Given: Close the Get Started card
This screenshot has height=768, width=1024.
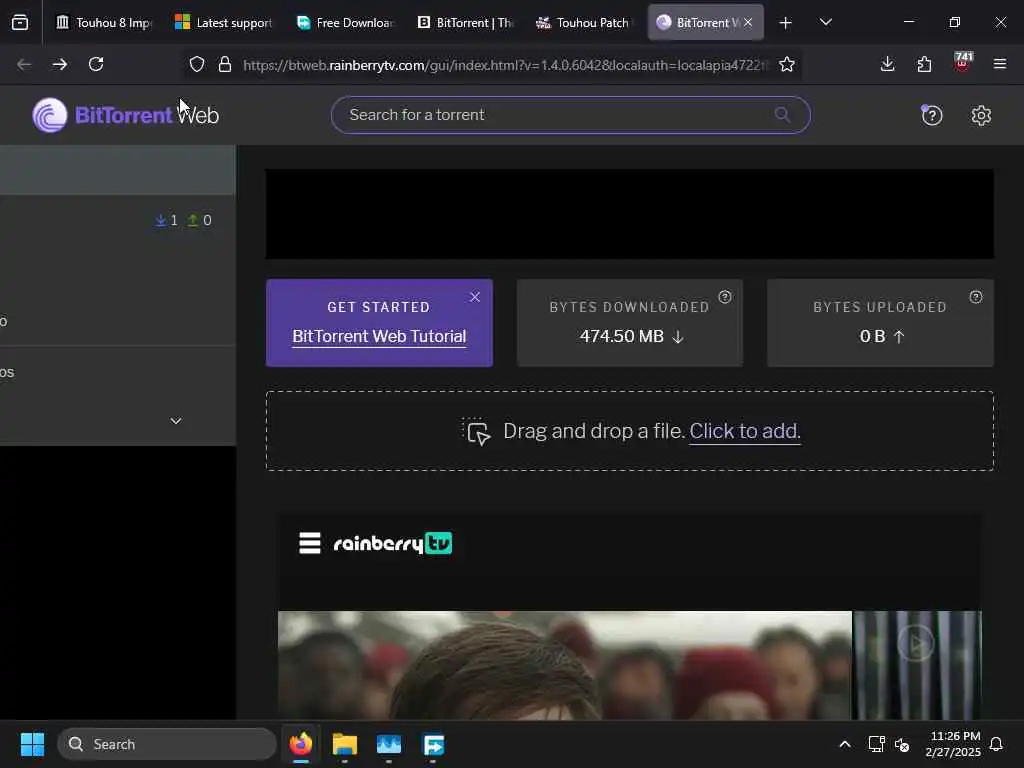Looking at the screenshot, I should pyautogui.click(x=475, y=297).
